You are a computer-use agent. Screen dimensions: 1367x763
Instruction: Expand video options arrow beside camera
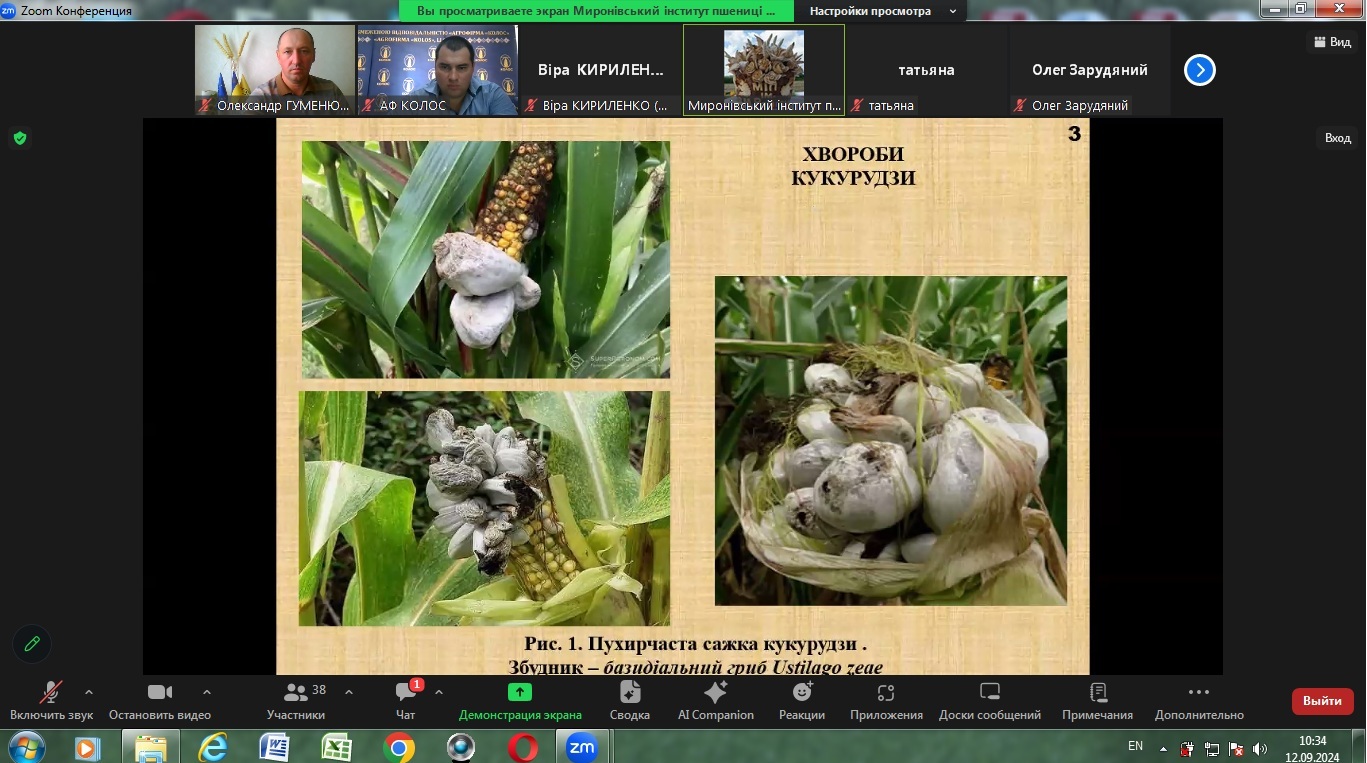pos(207,691)
